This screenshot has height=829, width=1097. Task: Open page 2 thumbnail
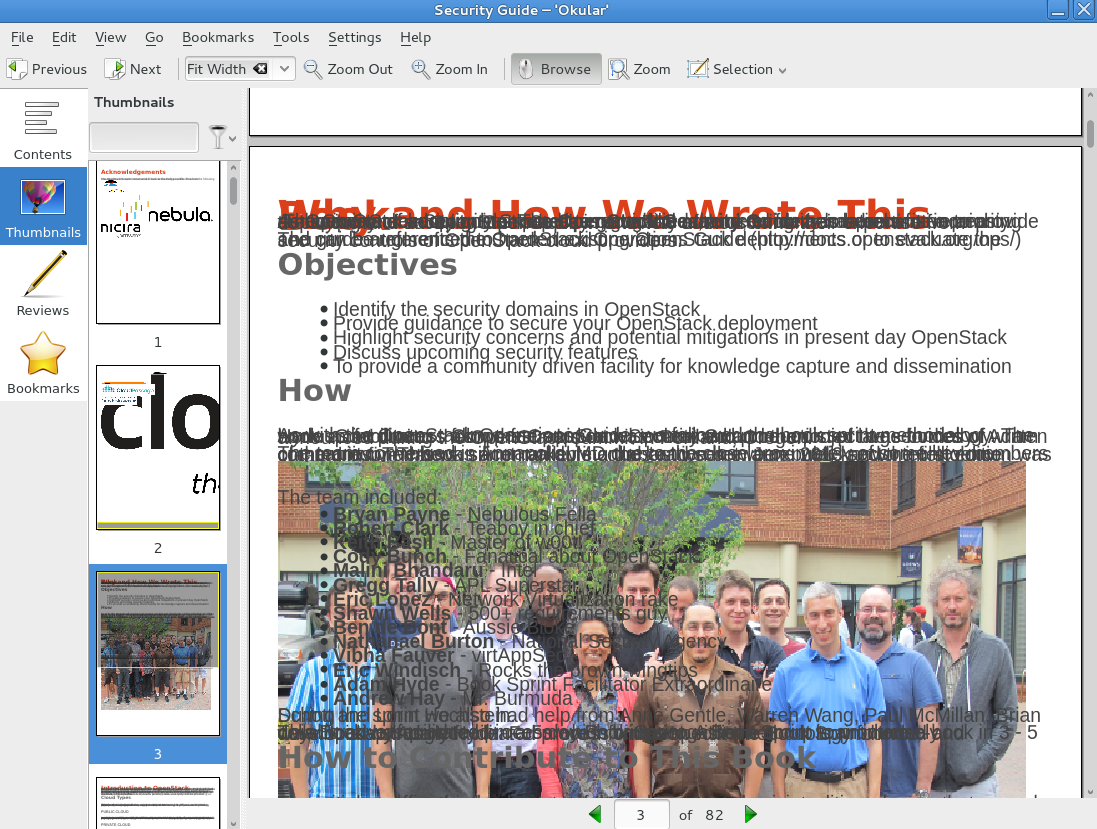click(158, 447)
